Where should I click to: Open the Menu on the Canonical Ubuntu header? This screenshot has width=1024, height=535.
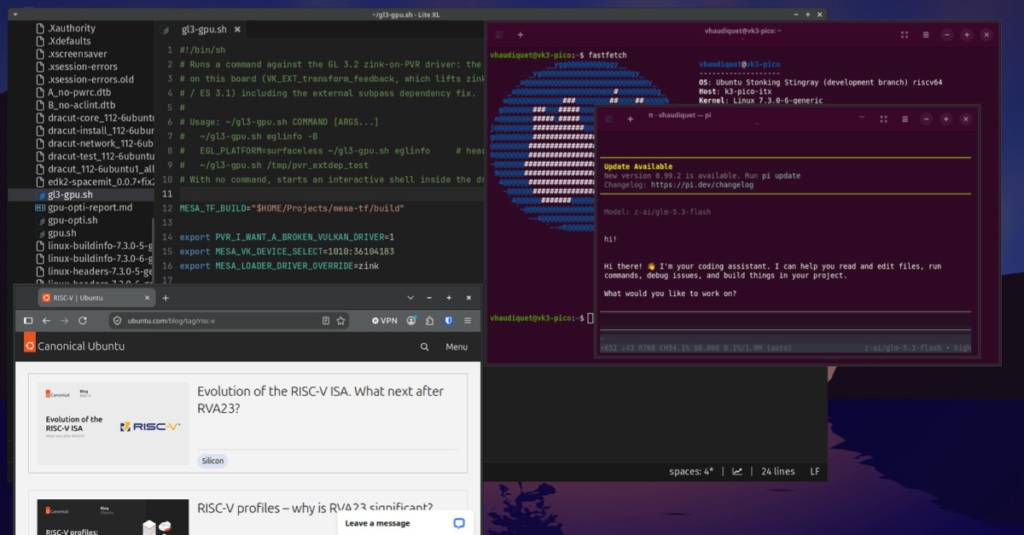456,347
